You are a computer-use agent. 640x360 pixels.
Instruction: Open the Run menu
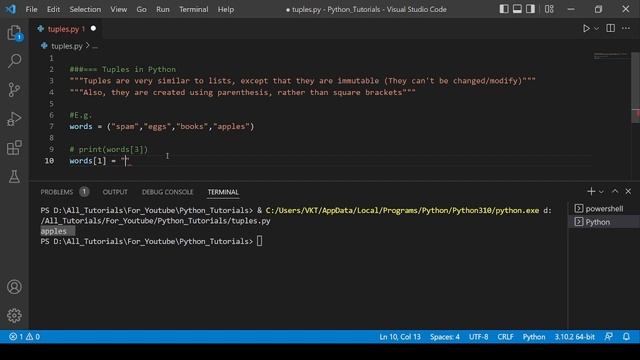coord(162,9)
